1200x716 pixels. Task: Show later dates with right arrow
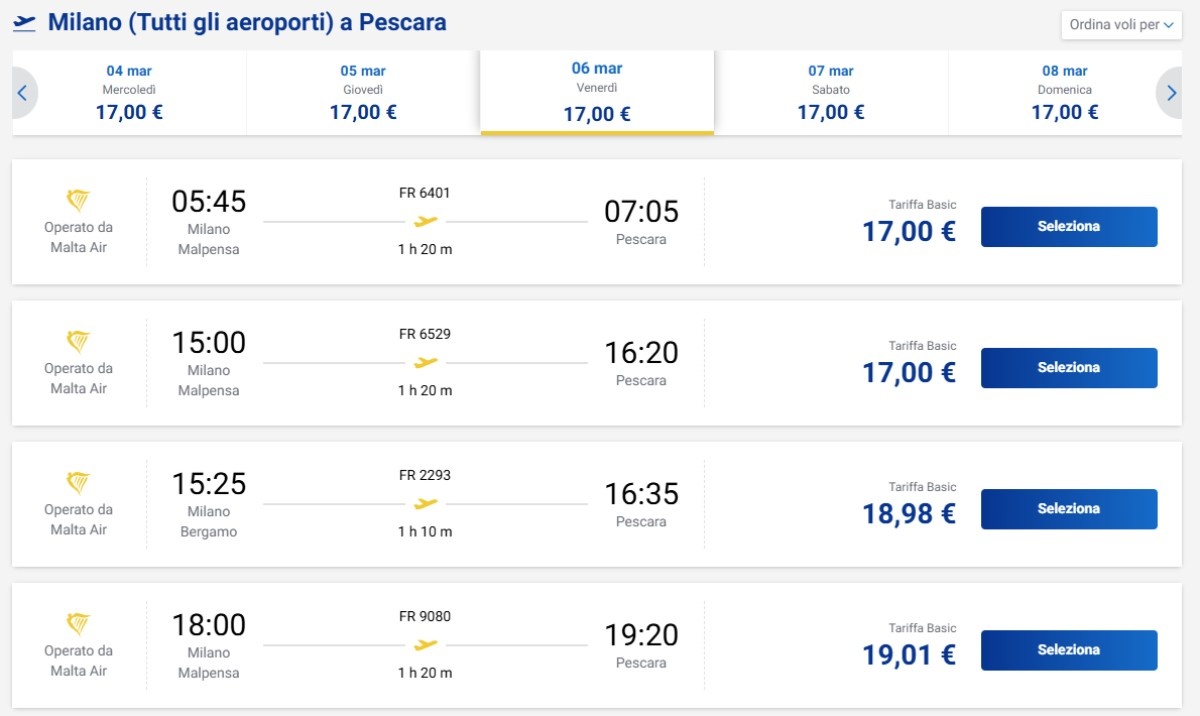coord(1172,94)
